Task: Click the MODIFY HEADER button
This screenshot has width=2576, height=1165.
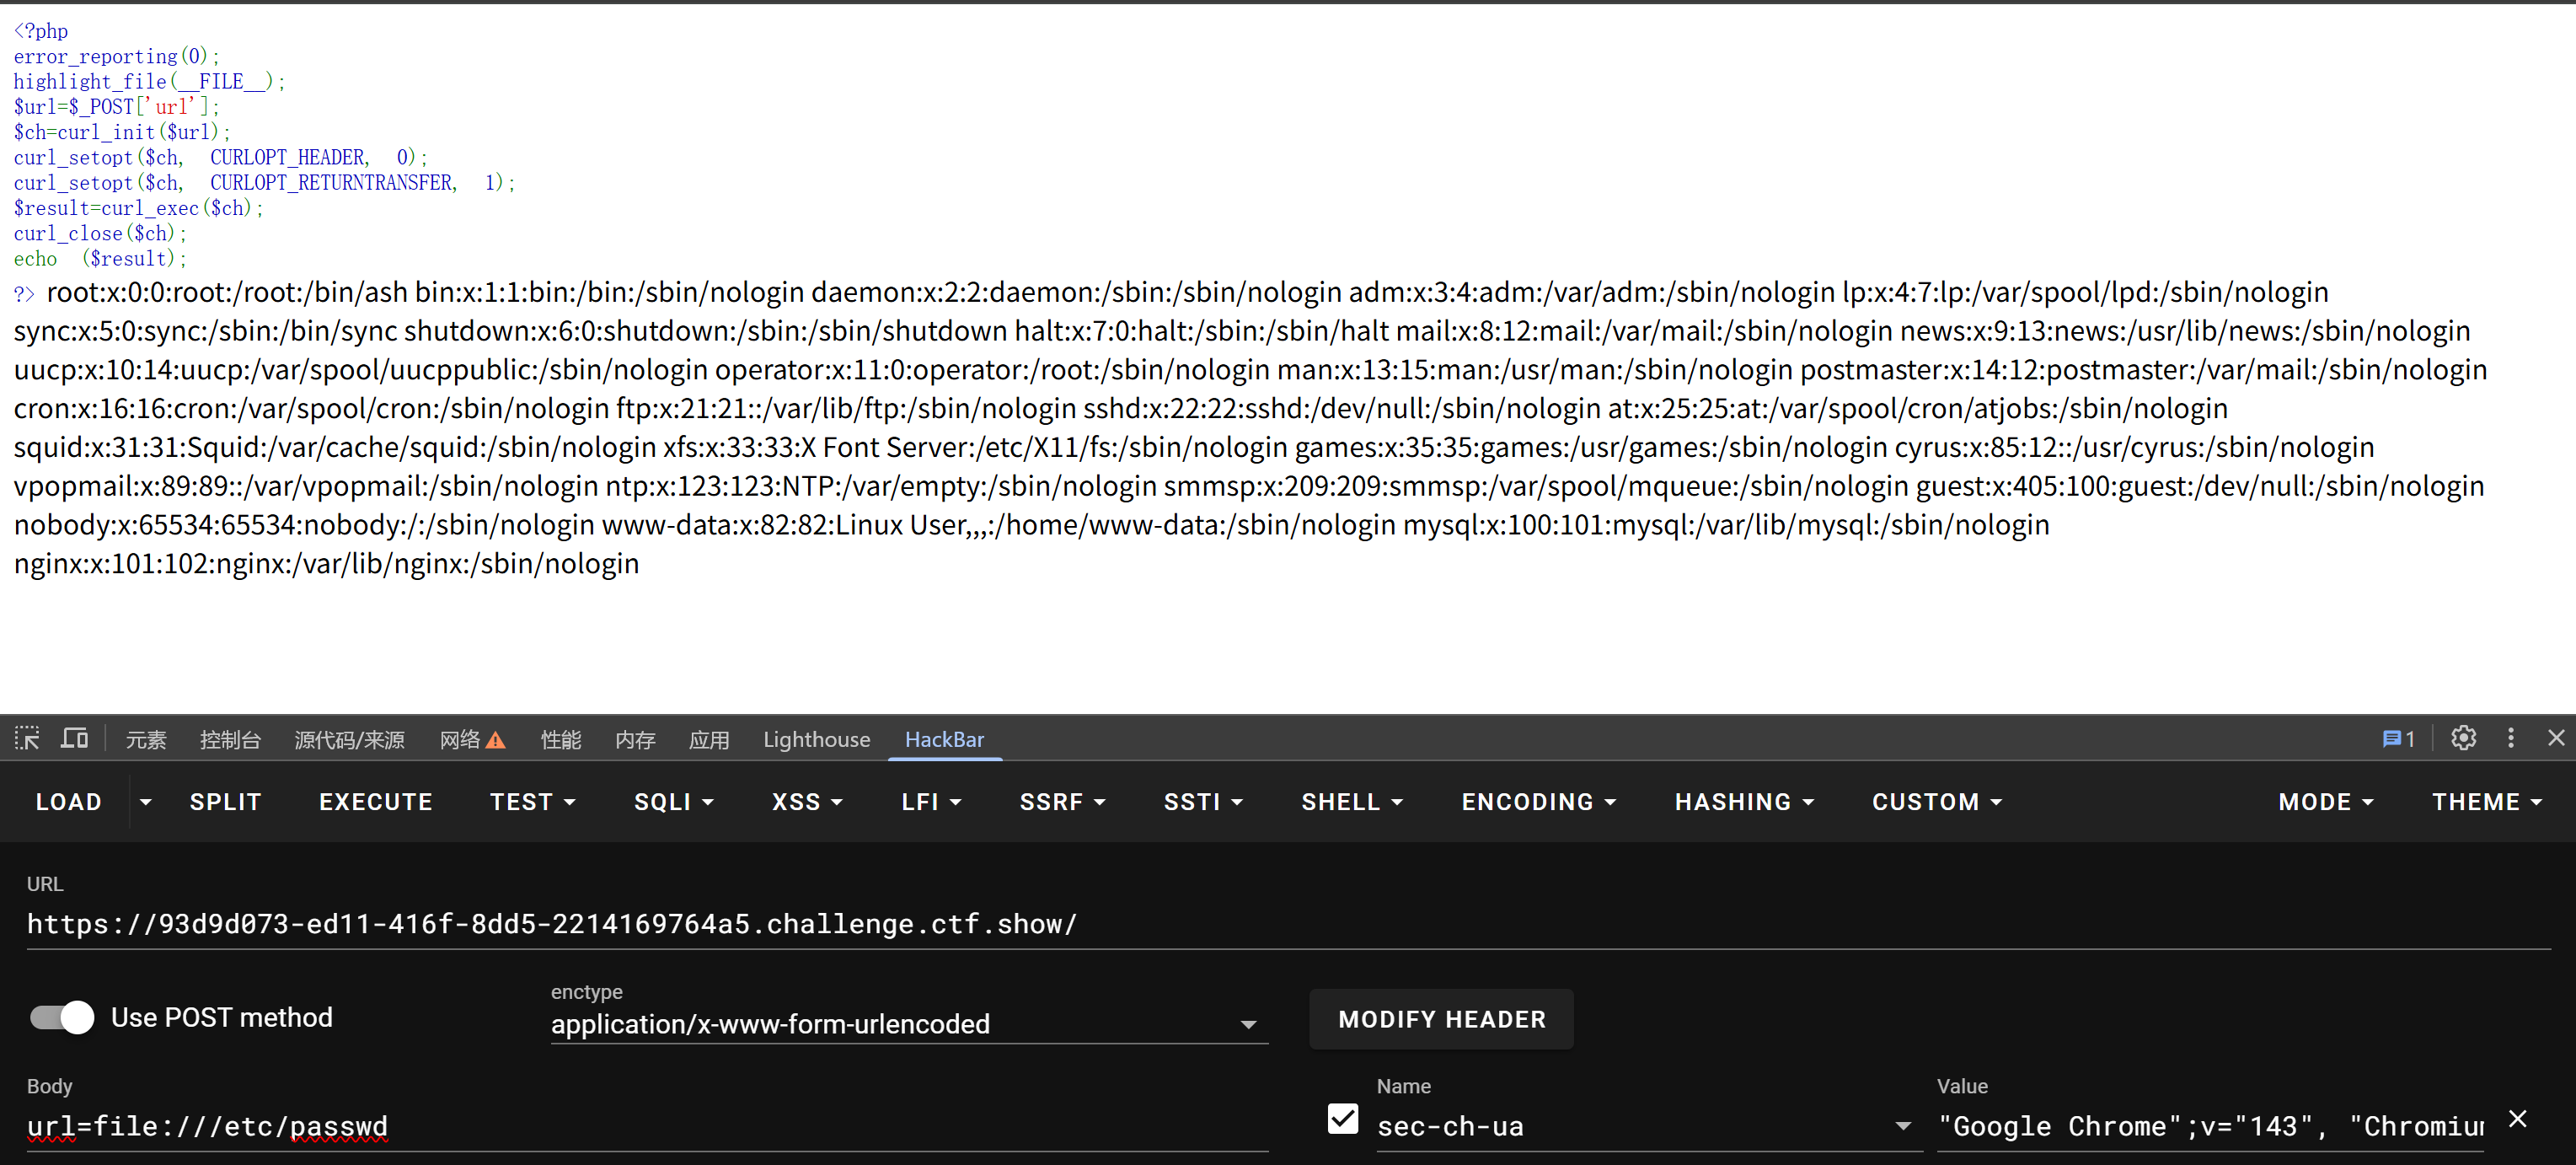Action: [x=1441, y=1019]
